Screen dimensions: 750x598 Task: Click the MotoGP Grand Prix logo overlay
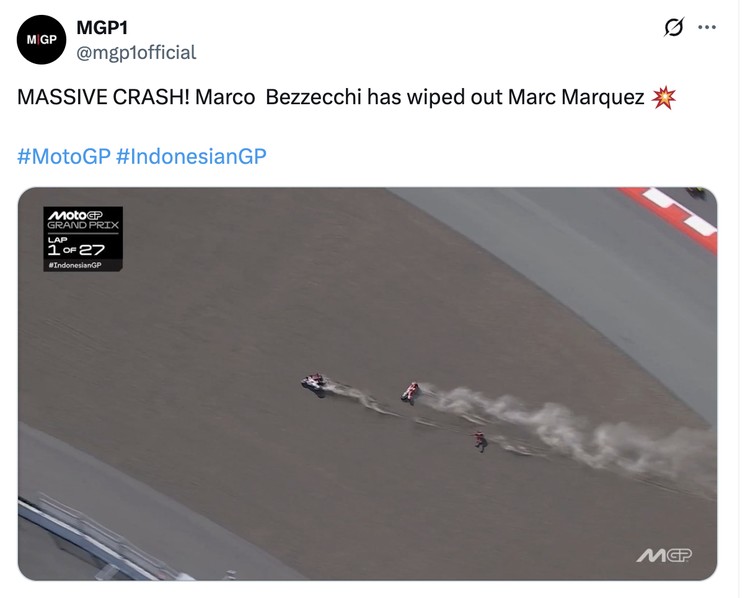click(x=83, y=220)
